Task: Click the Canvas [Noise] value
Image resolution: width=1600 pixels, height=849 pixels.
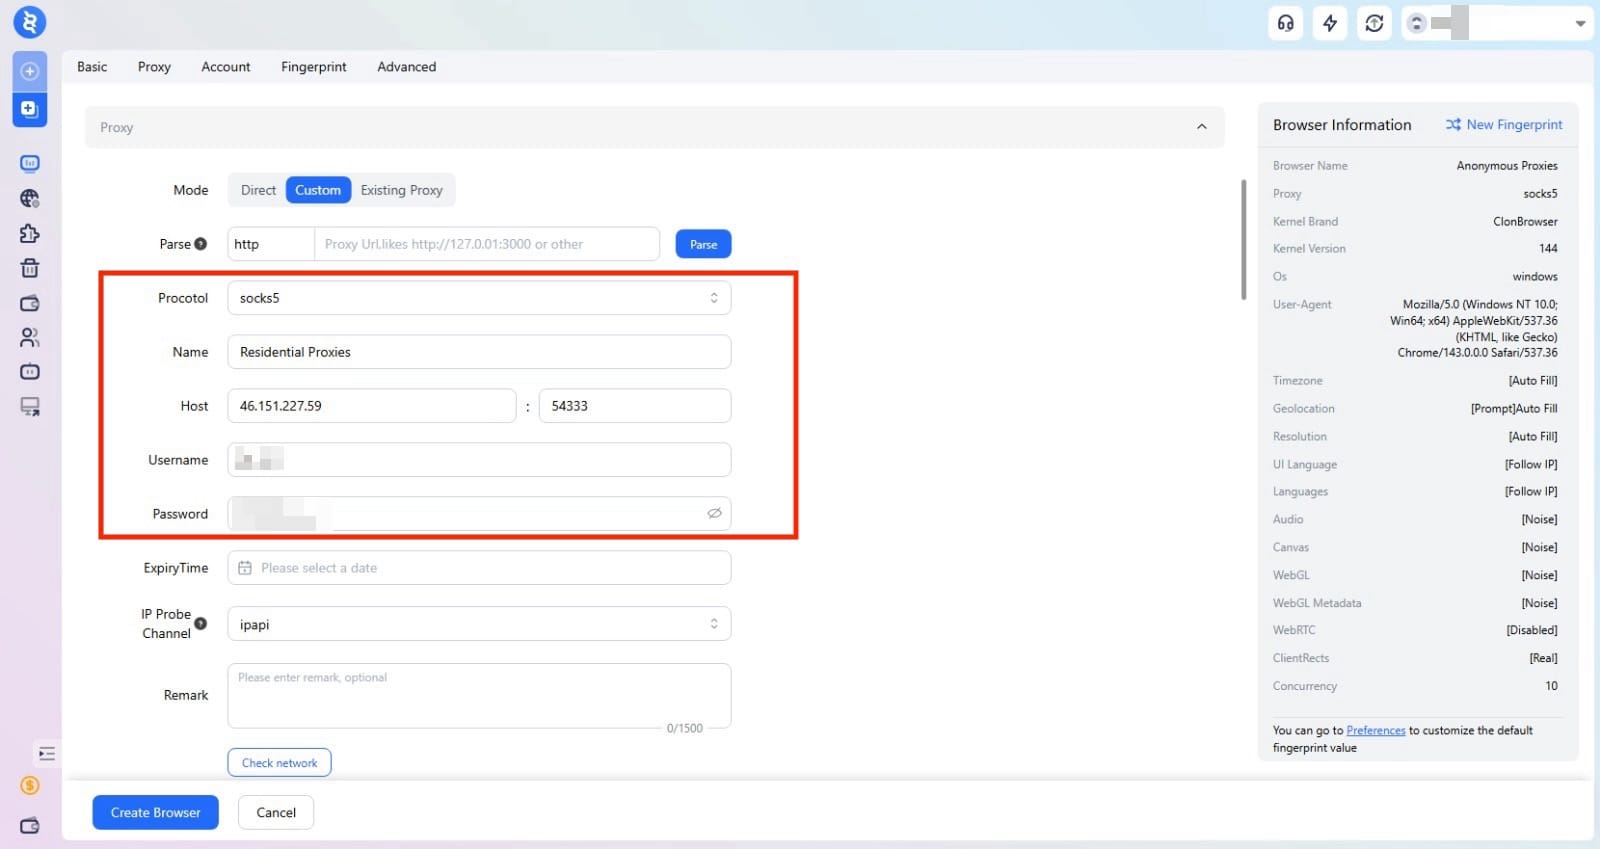Action: (1539, 547)
